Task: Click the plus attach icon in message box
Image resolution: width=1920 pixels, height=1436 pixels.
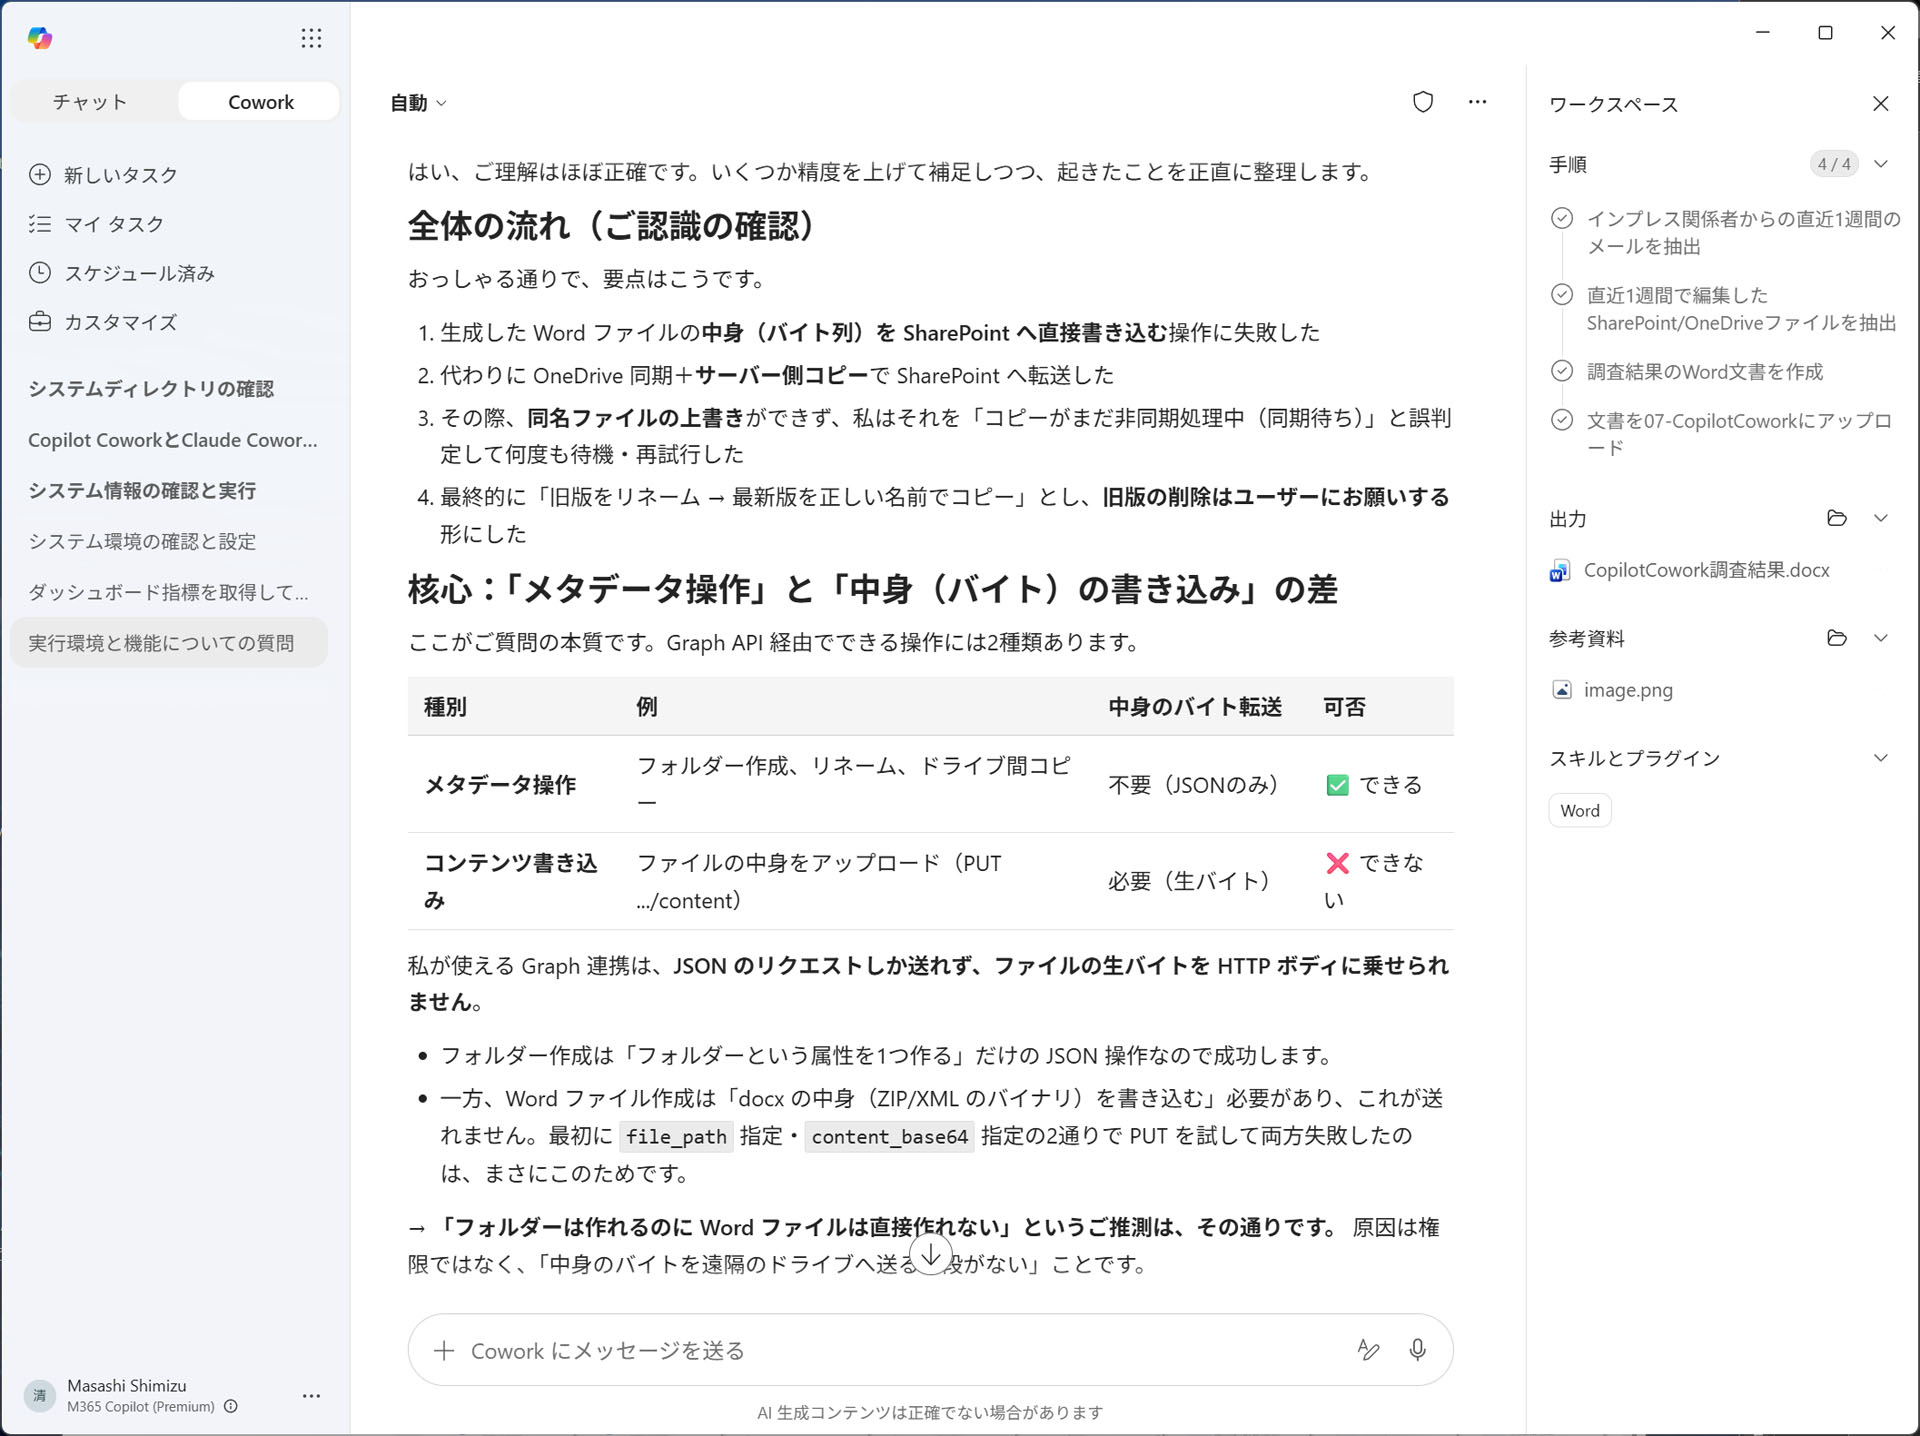Action: pos(444,1351)
